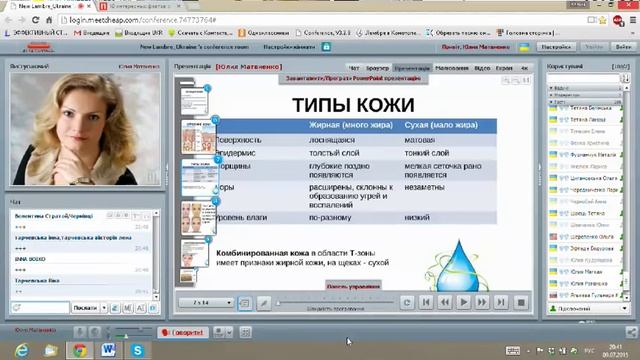Open the Екран tab
This screenshot has width=640, height=360.
(504, 68)
